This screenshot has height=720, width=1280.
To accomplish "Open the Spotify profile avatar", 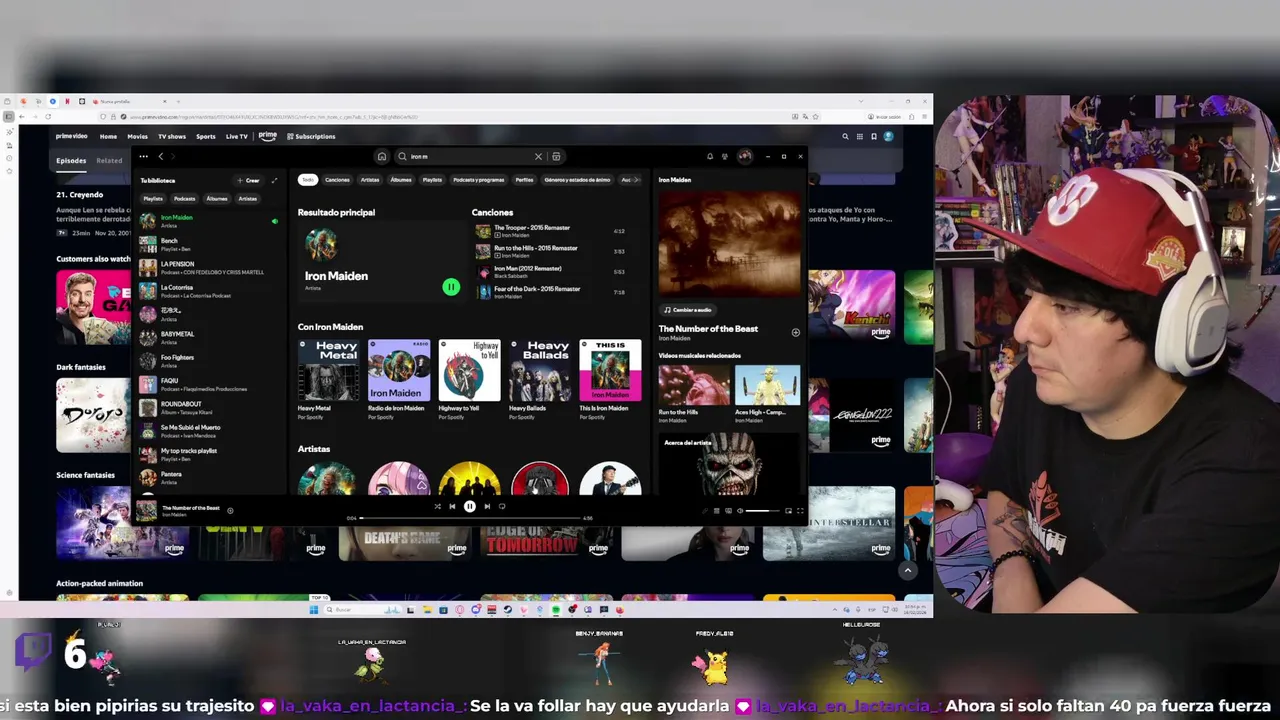I will [x=744, y=156].
